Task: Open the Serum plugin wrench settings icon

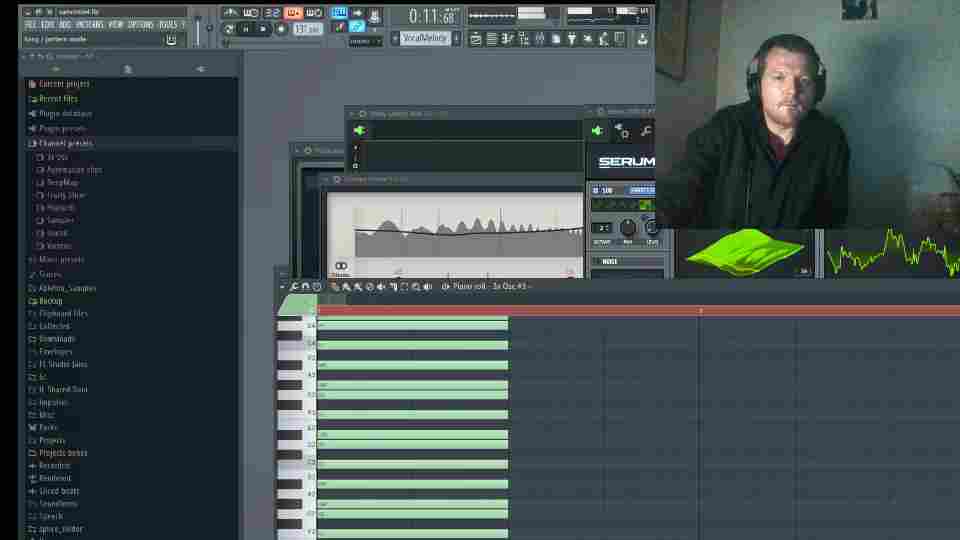Action: pos(646,131)
